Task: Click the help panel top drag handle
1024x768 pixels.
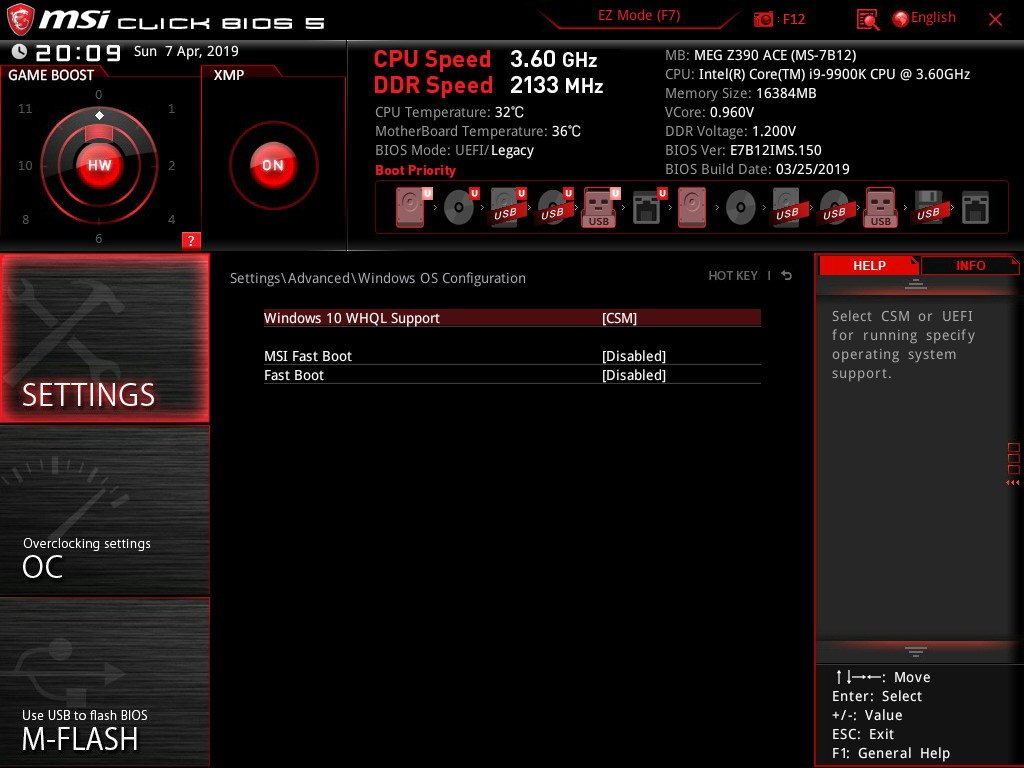Action: [916, 284]
